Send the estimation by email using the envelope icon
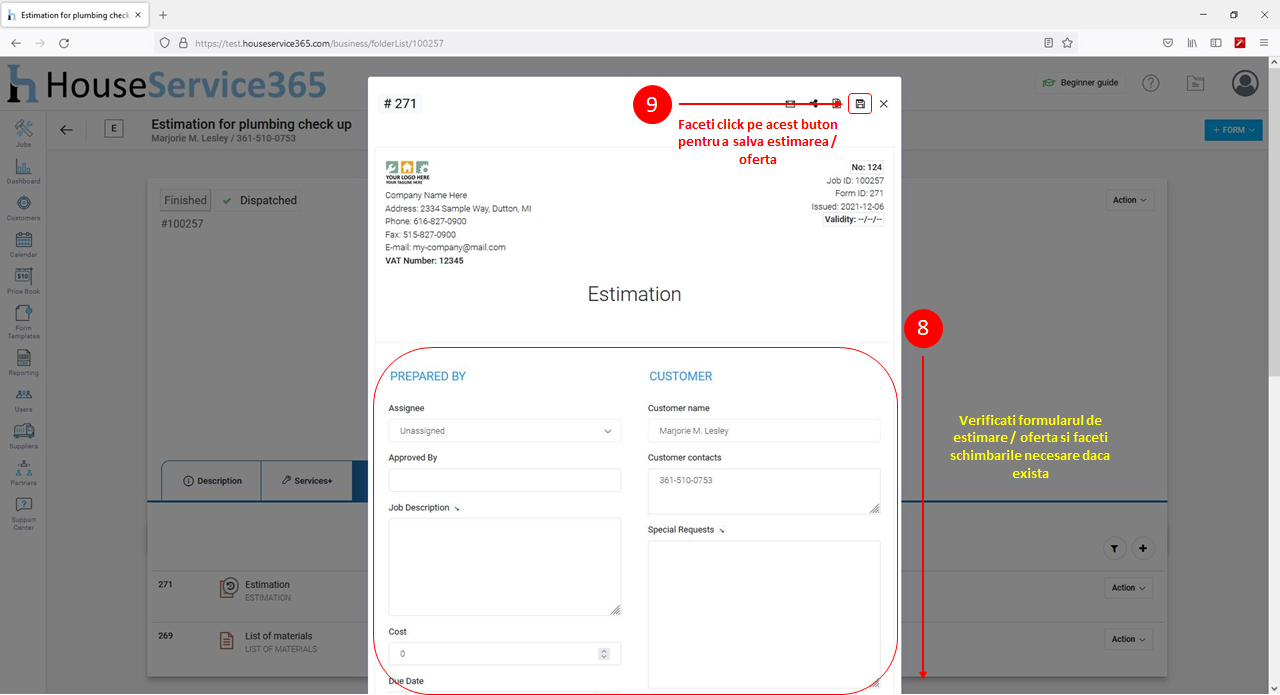Image resolution: width=1280 pixels, height=695 pixels. pyautogui.click(x=790, y=103)
